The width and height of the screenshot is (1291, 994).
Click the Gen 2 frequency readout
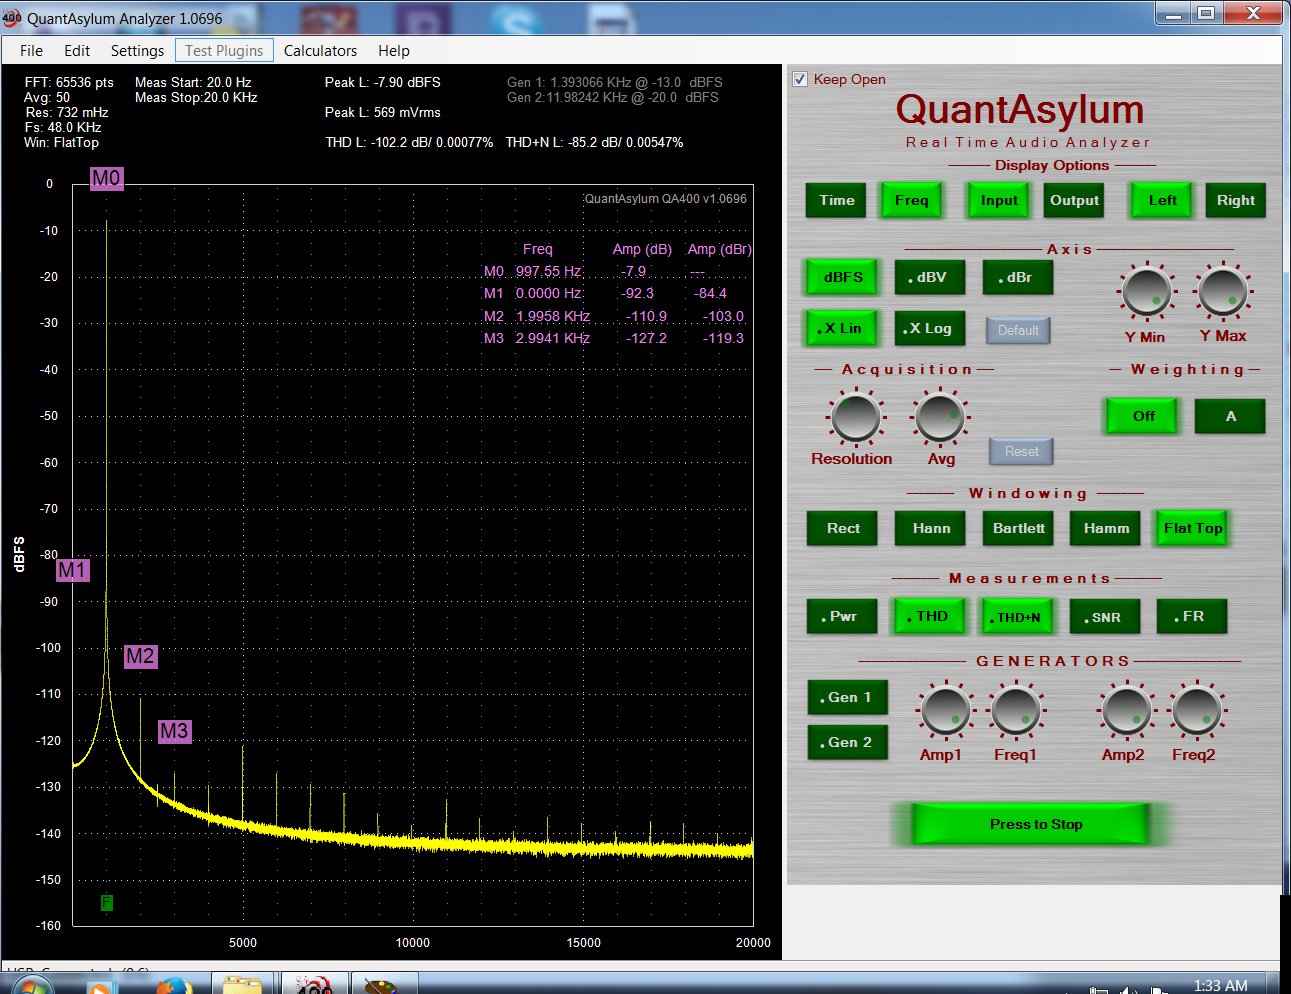(x=613, y=97)
